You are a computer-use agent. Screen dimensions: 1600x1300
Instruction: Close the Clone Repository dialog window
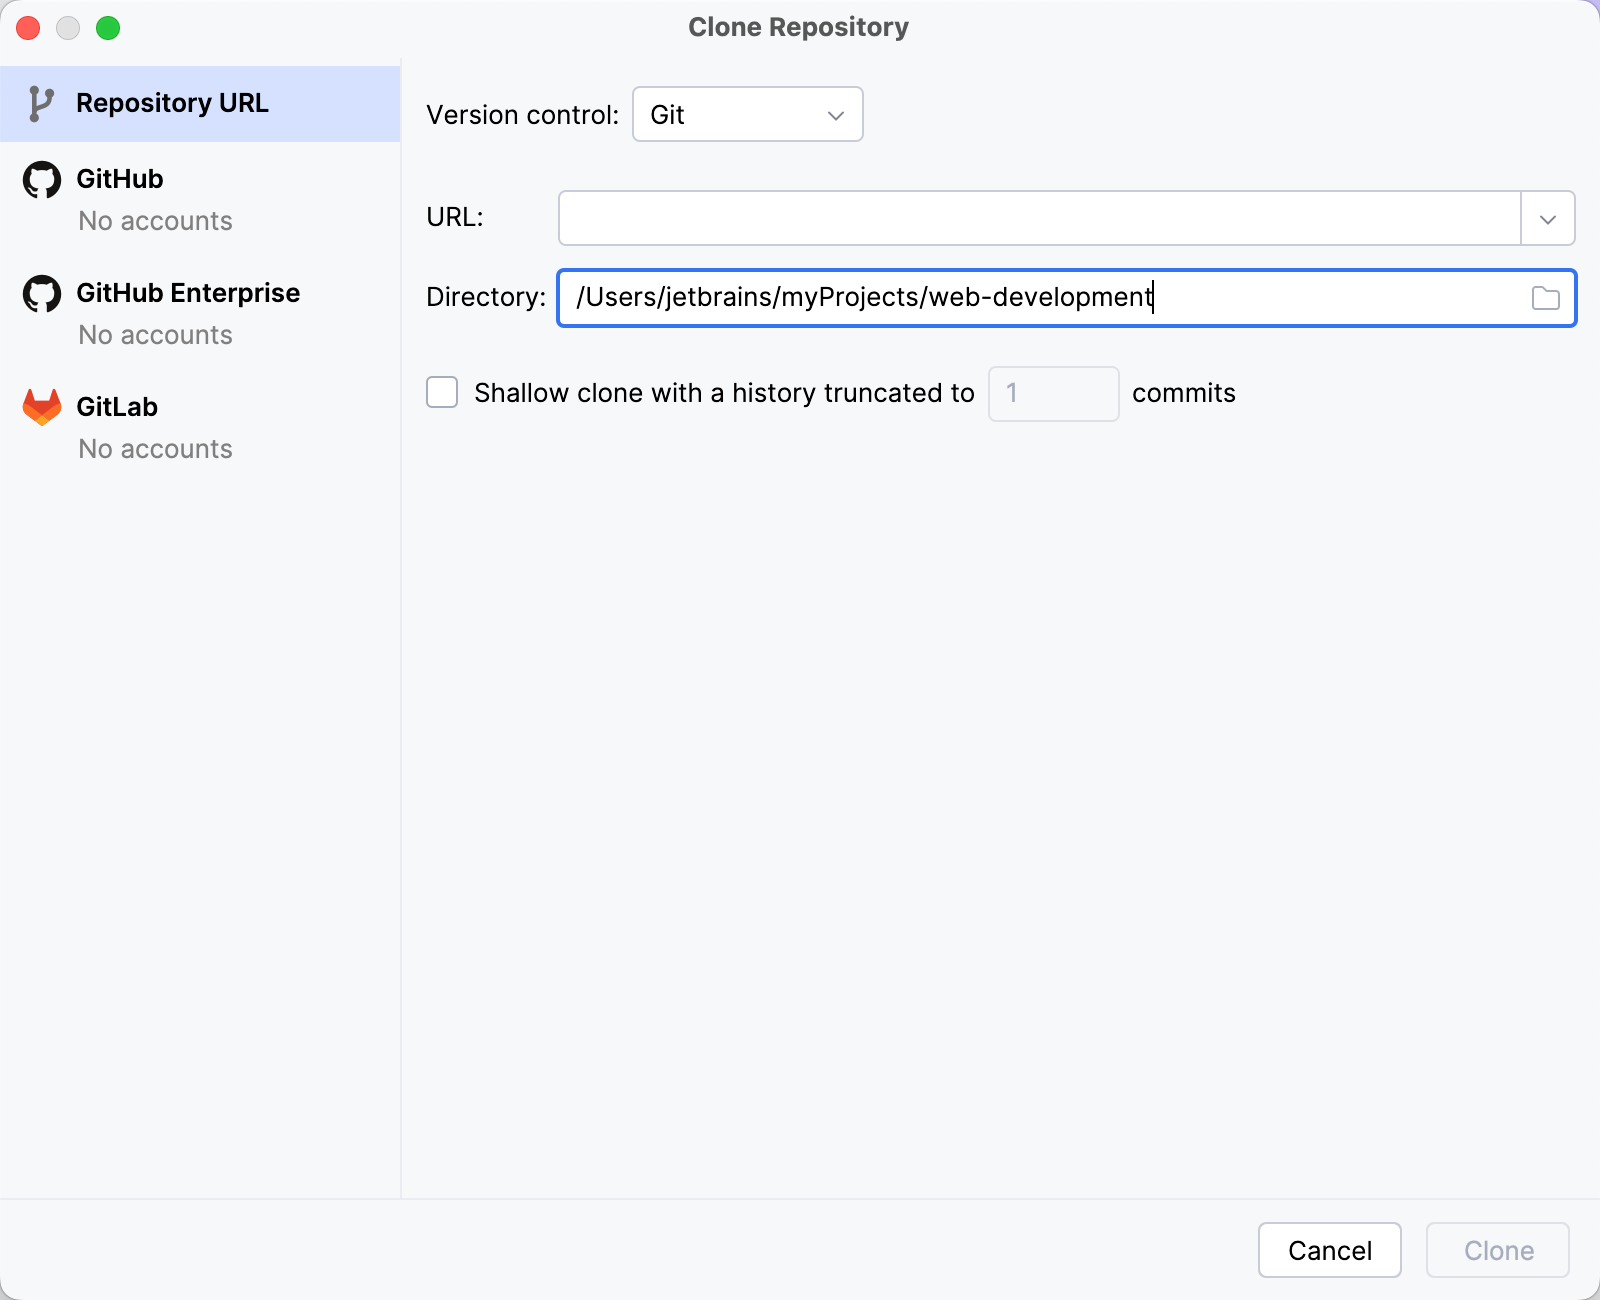[x=28, y=28]
